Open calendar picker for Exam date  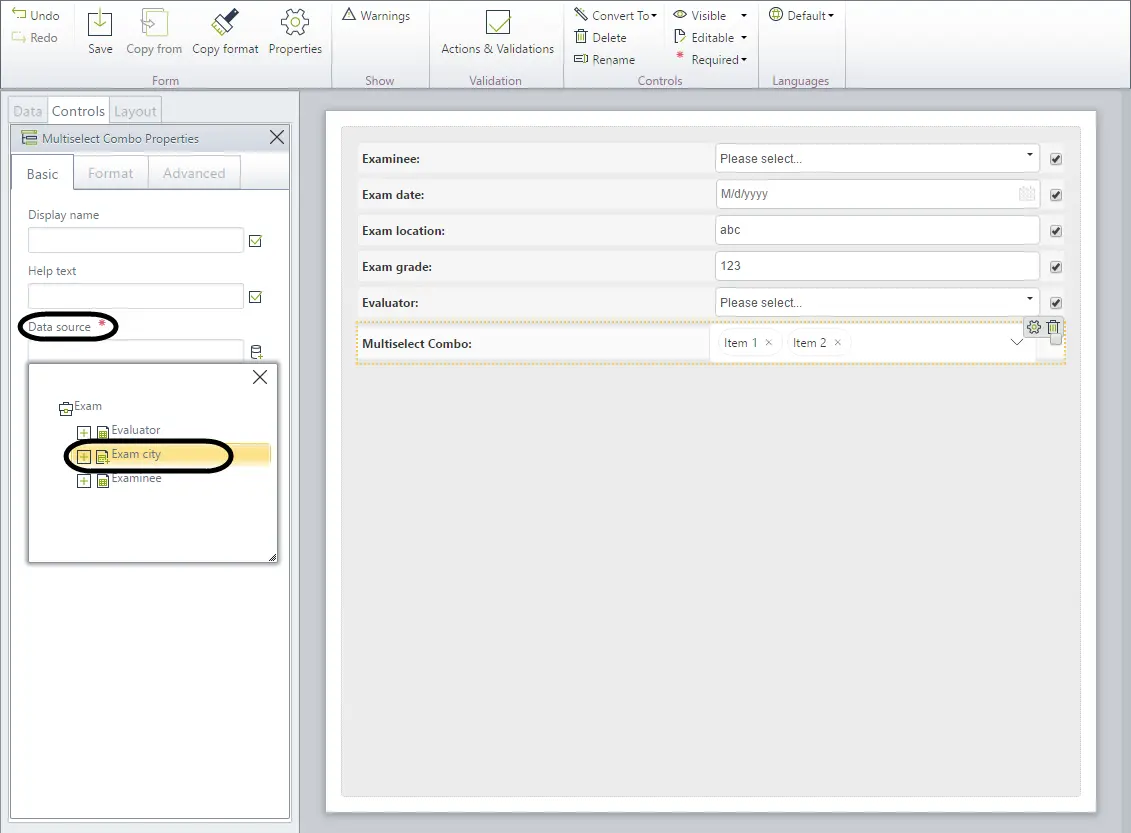[1026, 194]
